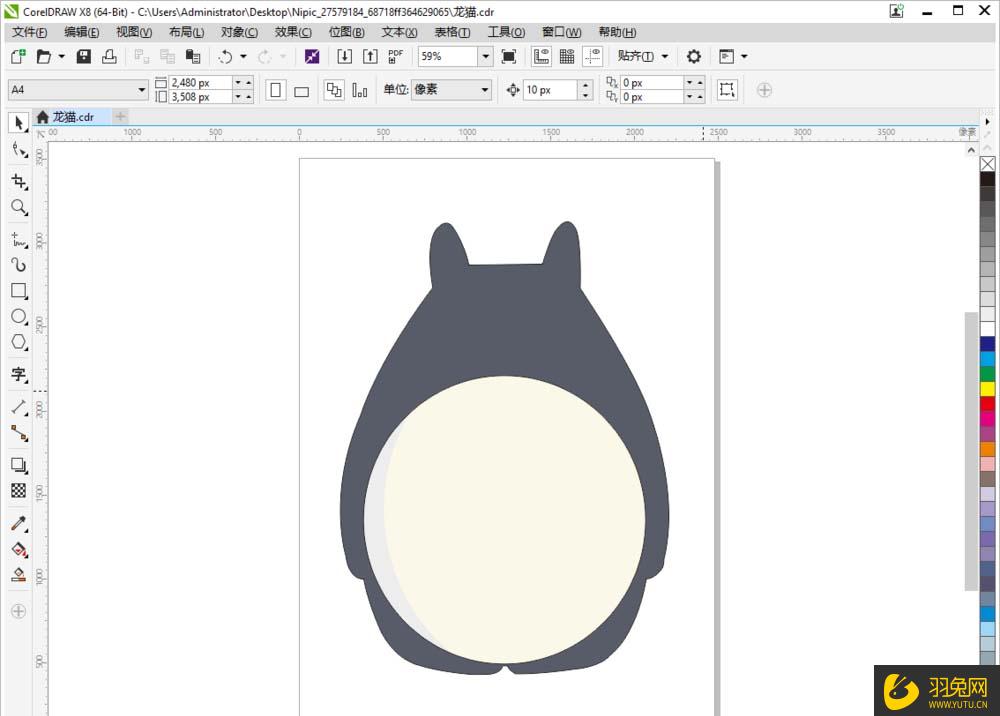The image size is (1000, 716).
Task: Pick the red palette swatch
Action: pyautogui.click(x=987, y=404)
